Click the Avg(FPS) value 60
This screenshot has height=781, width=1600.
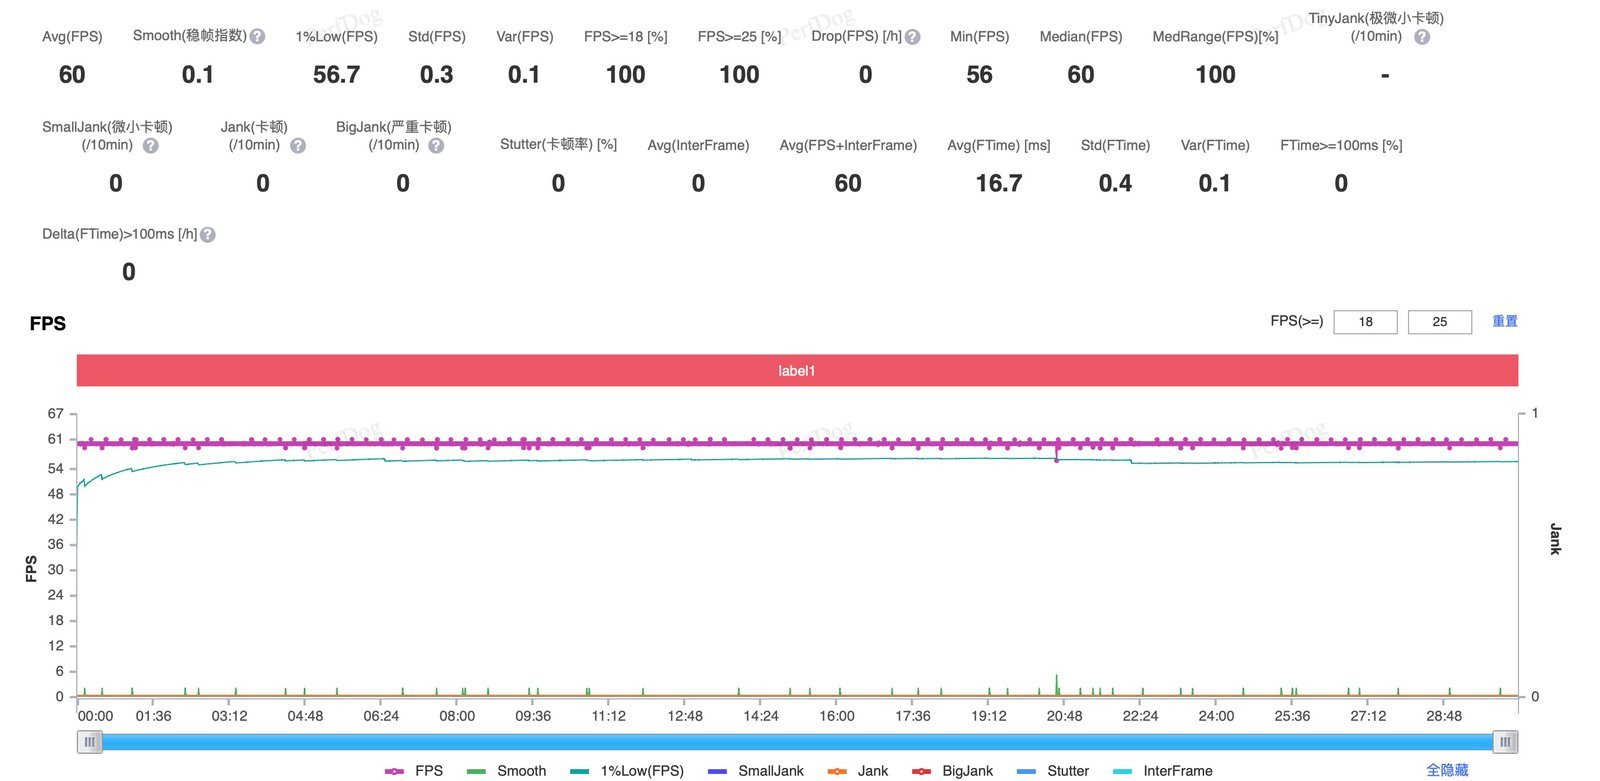(x=72, y=75)
